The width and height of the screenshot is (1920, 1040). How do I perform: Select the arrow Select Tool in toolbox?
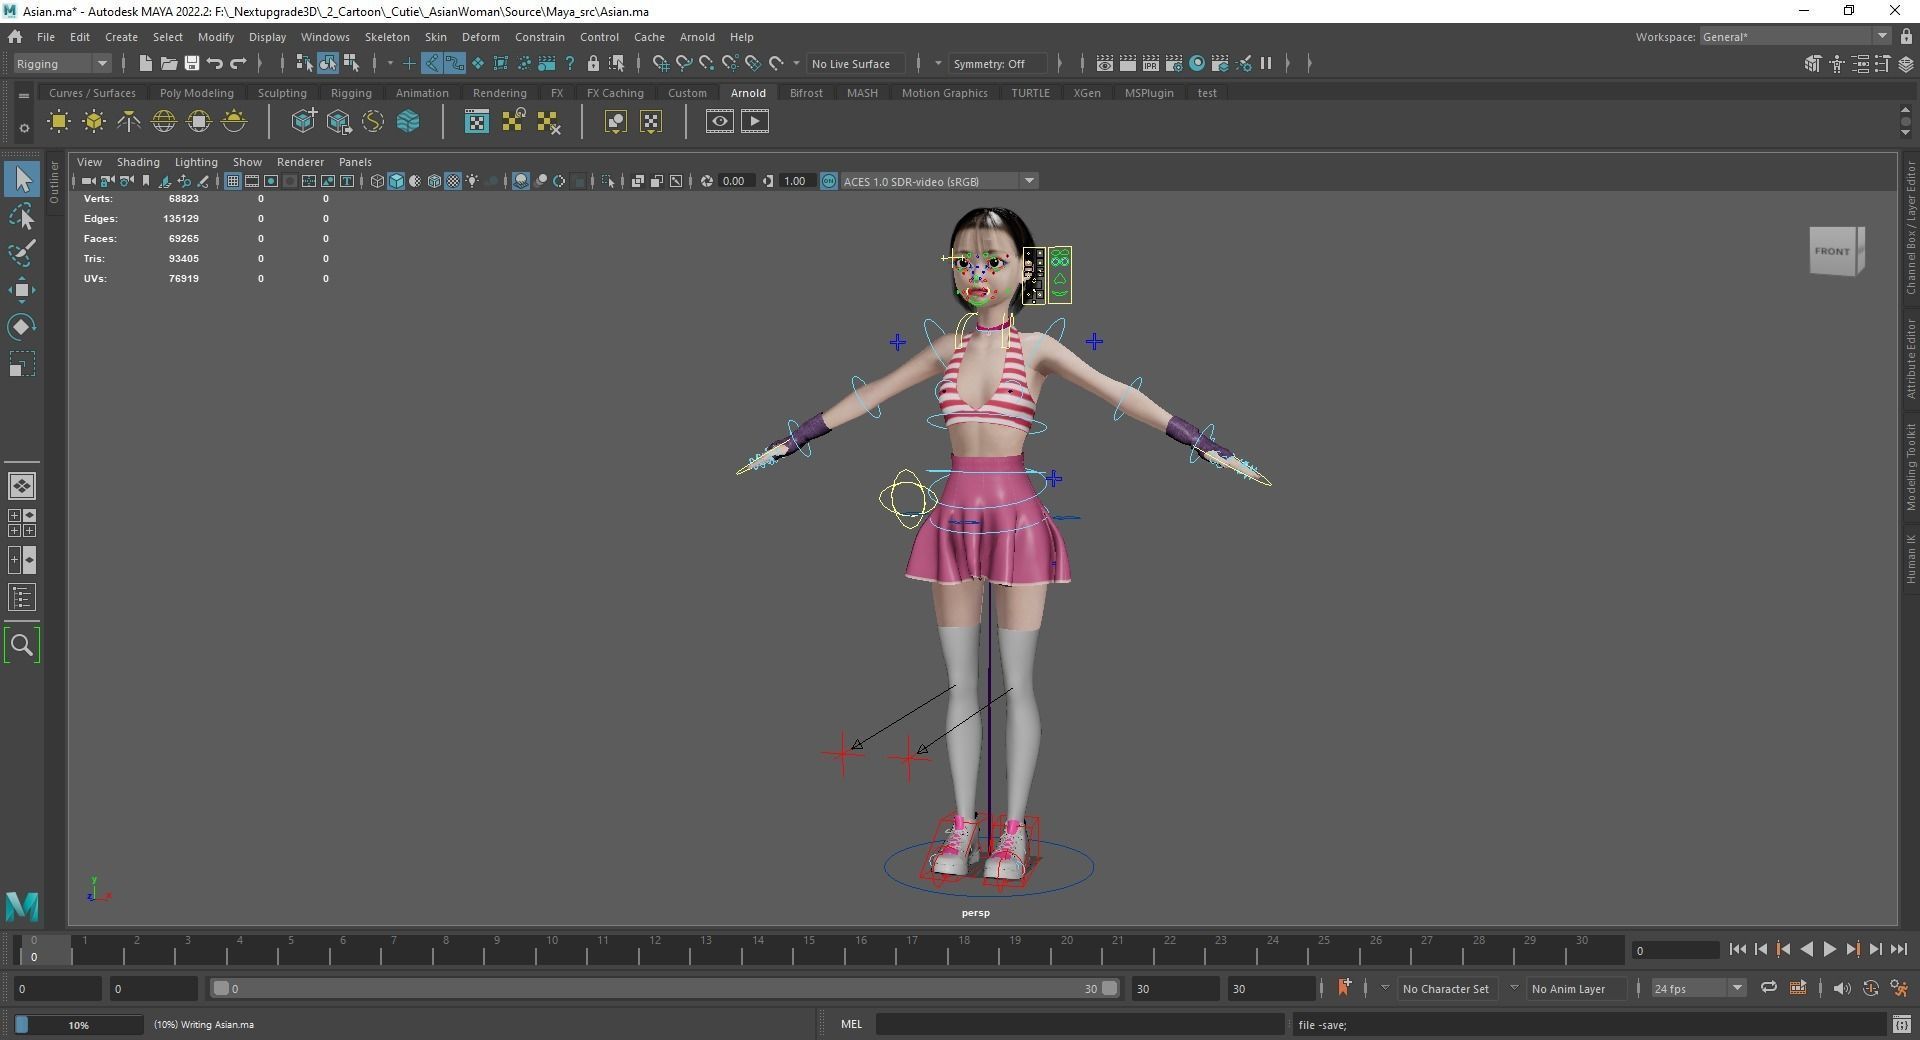coord(22,180)
